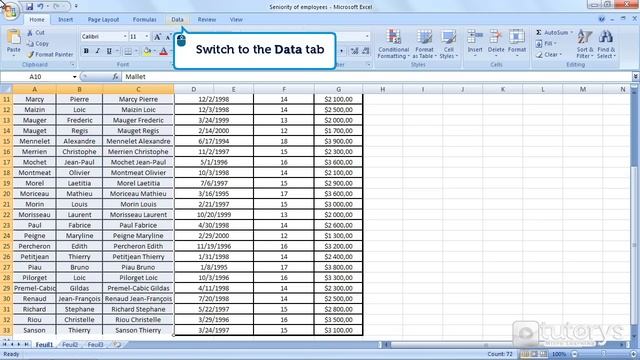Open Format as Table gallery

(x=424, y=44)
